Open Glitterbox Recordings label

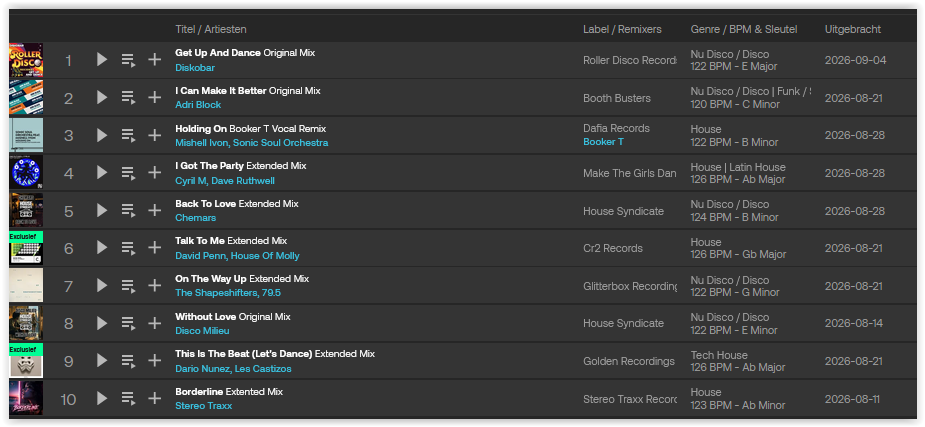(630, 286)
